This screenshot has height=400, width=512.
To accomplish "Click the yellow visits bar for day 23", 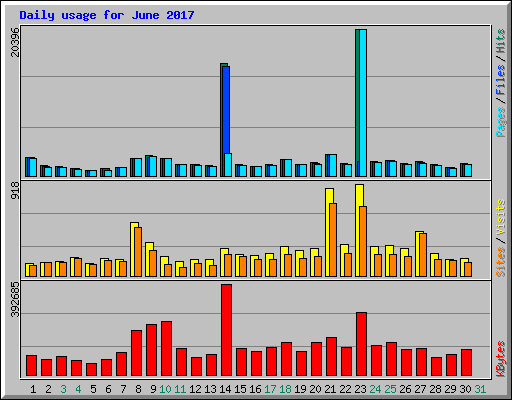I will coord(358,230).
